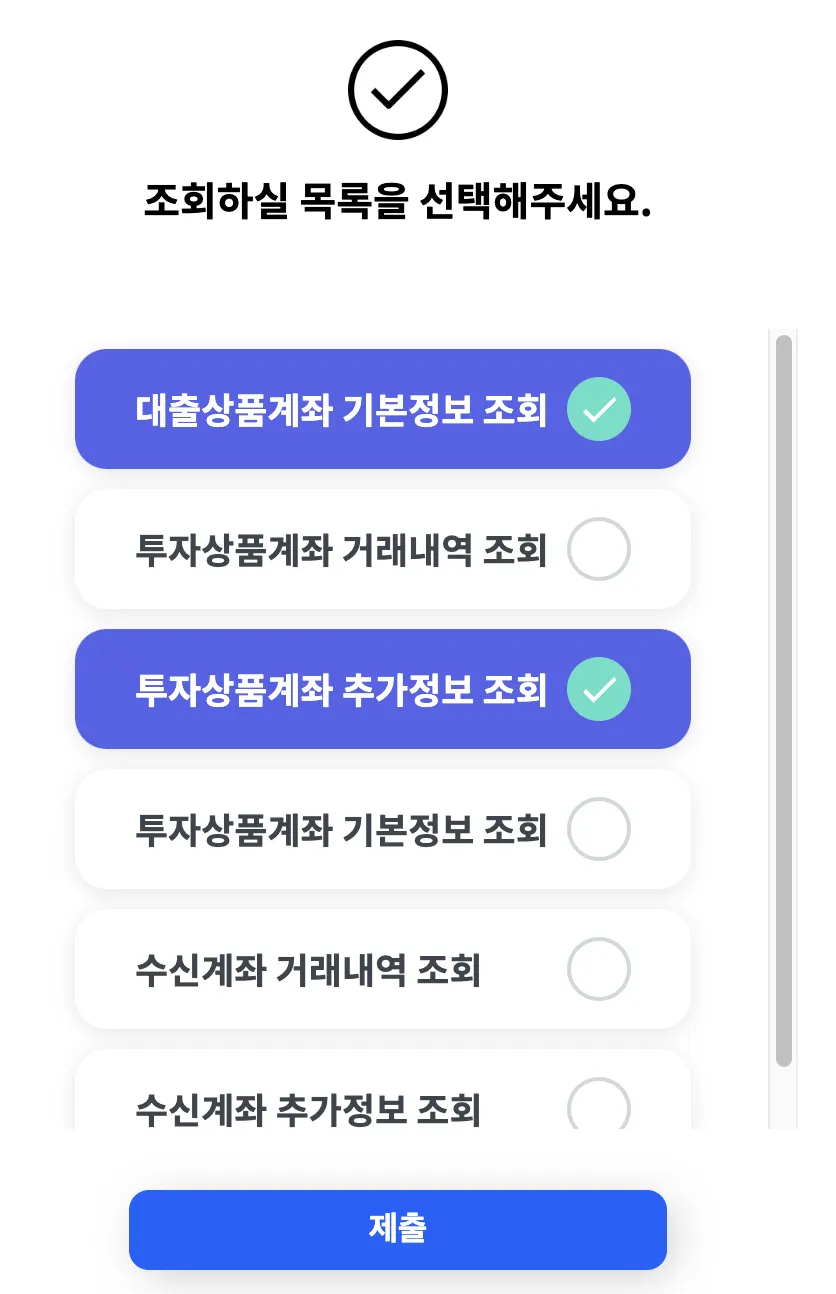The width and height of the screenshot is (836, 1294).
Task: Enable the circle next to 수신계좌 거래내역 조회
Action: [598, 969]
